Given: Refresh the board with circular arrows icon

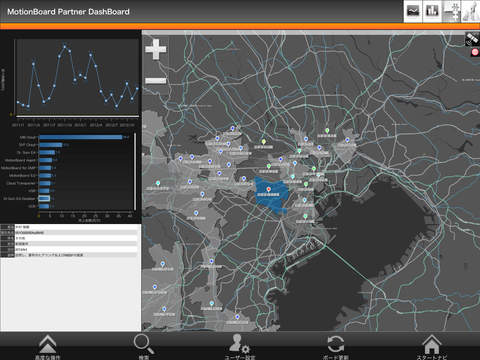Looking at the screenshot, I should coord(336,344).
